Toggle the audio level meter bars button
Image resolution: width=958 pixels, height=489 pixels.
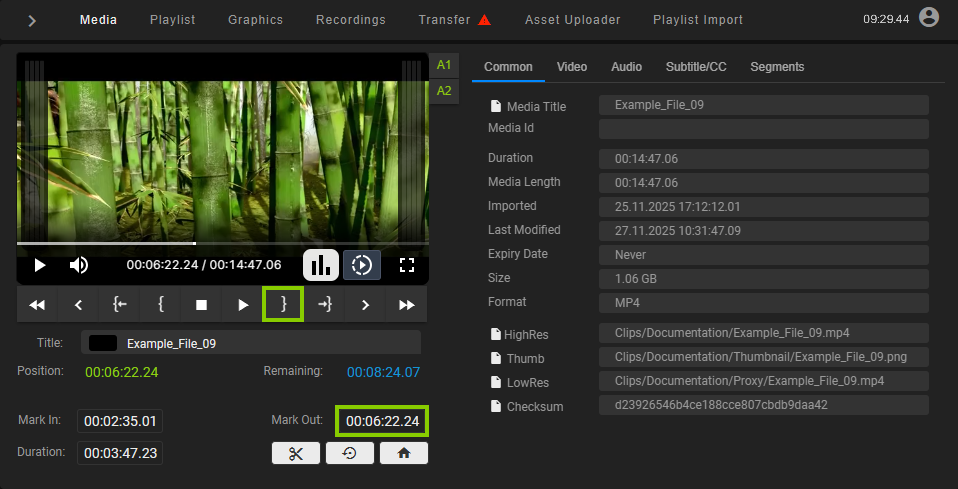tap(321, 265)
